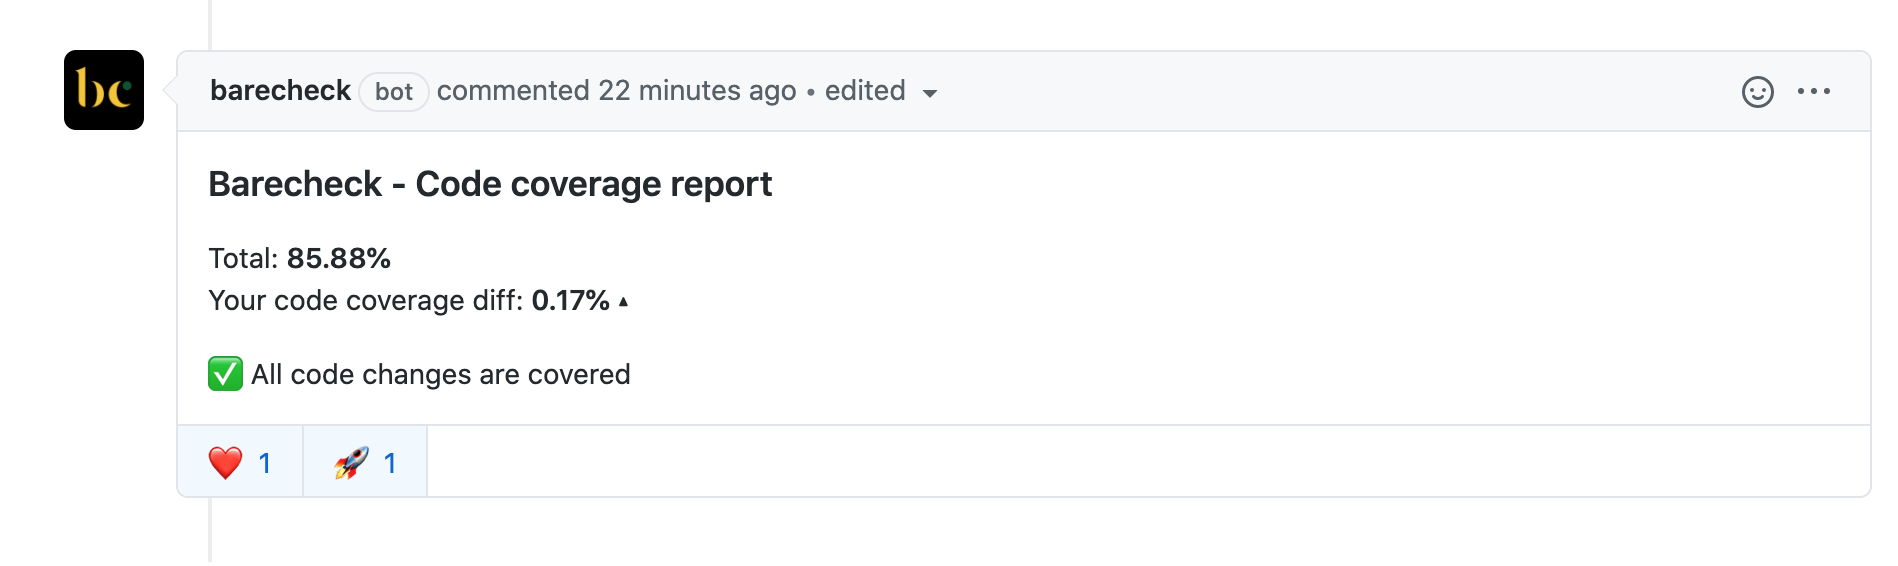Toggle the rocket reaction button

coord(365,462)
